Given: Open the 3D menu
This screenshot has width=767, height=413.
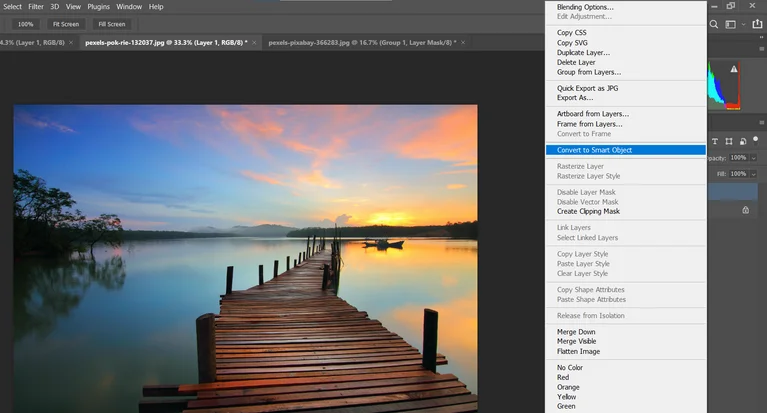Looking at the screenshot, I should point(55,6).
